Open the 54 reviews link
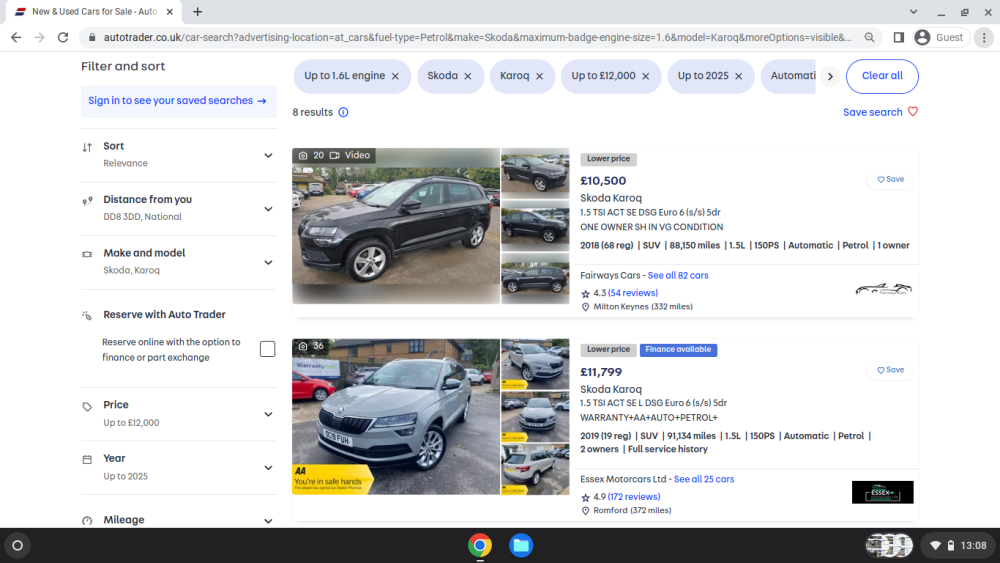Screen dimensions: 1000x563 (x=633, y=293)
